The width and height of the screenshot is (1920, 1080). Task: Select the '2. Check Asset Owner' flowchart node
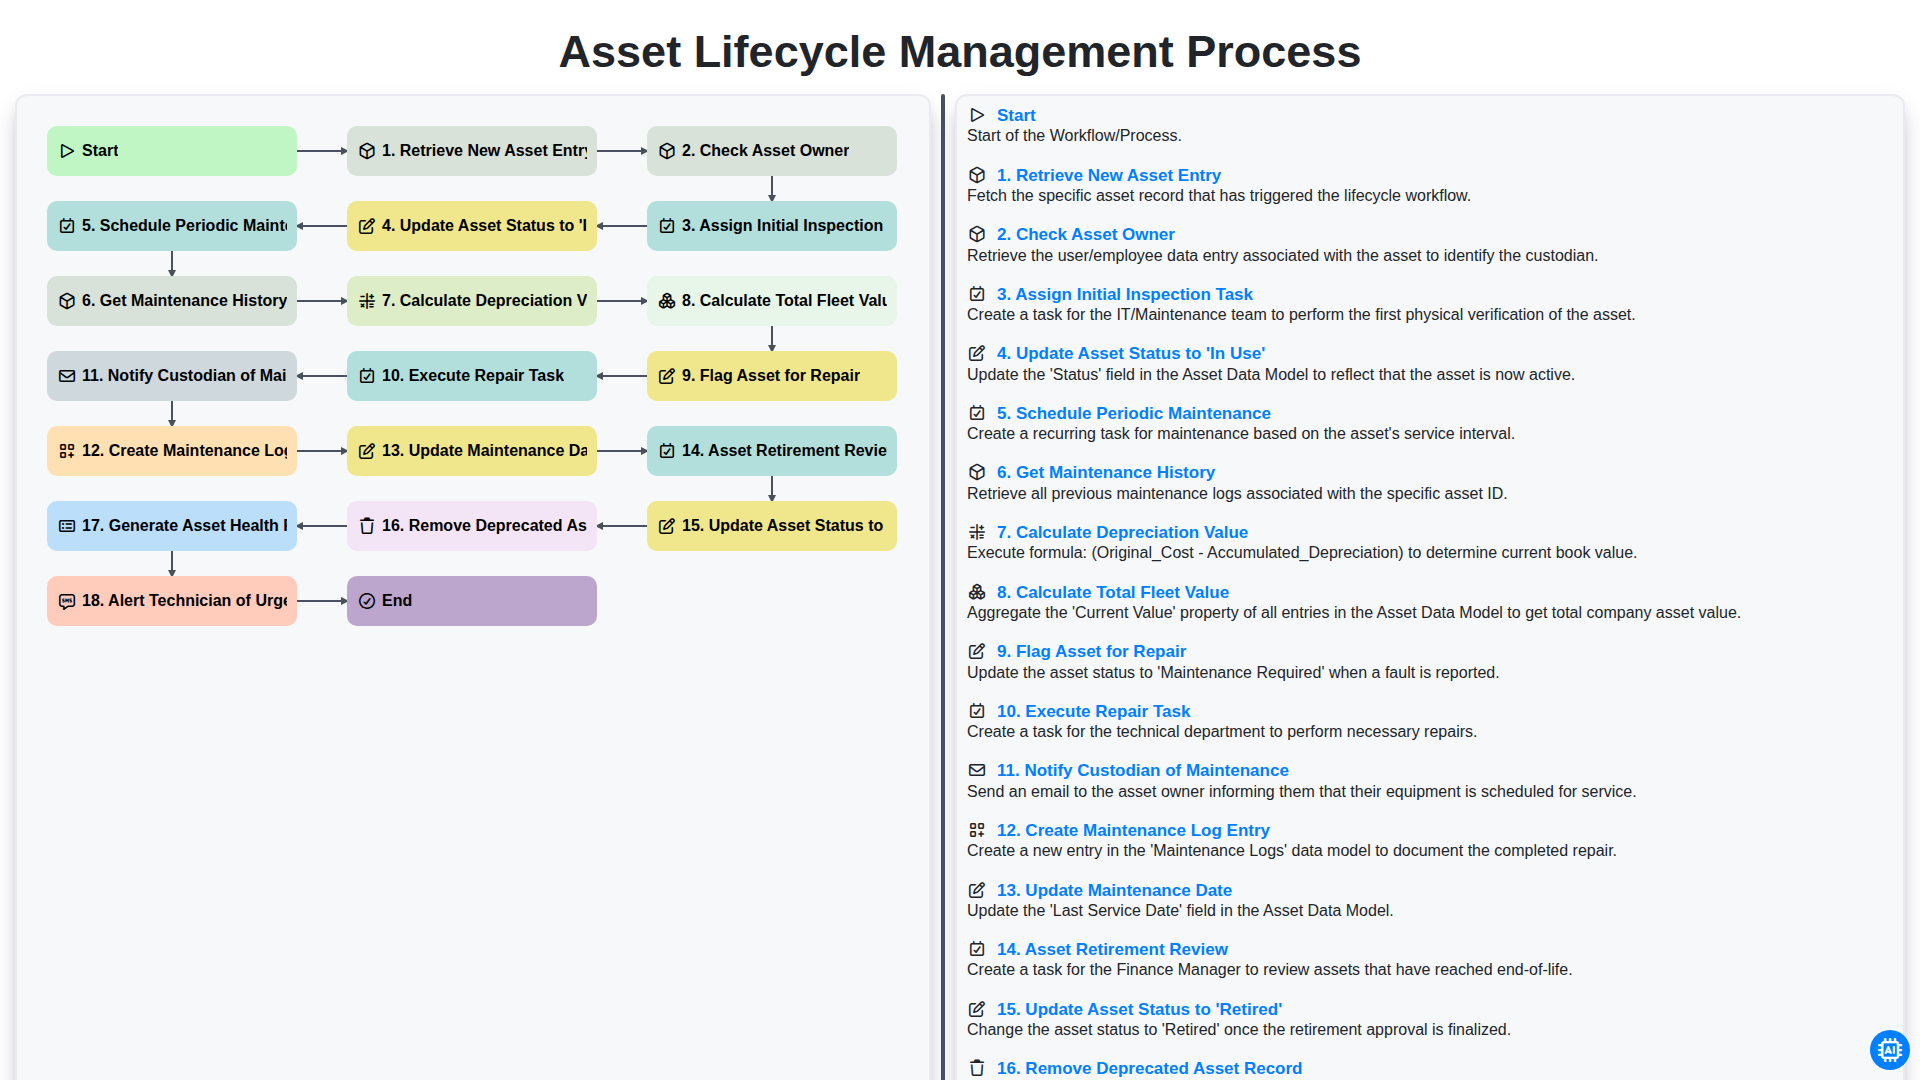point(772,151)
